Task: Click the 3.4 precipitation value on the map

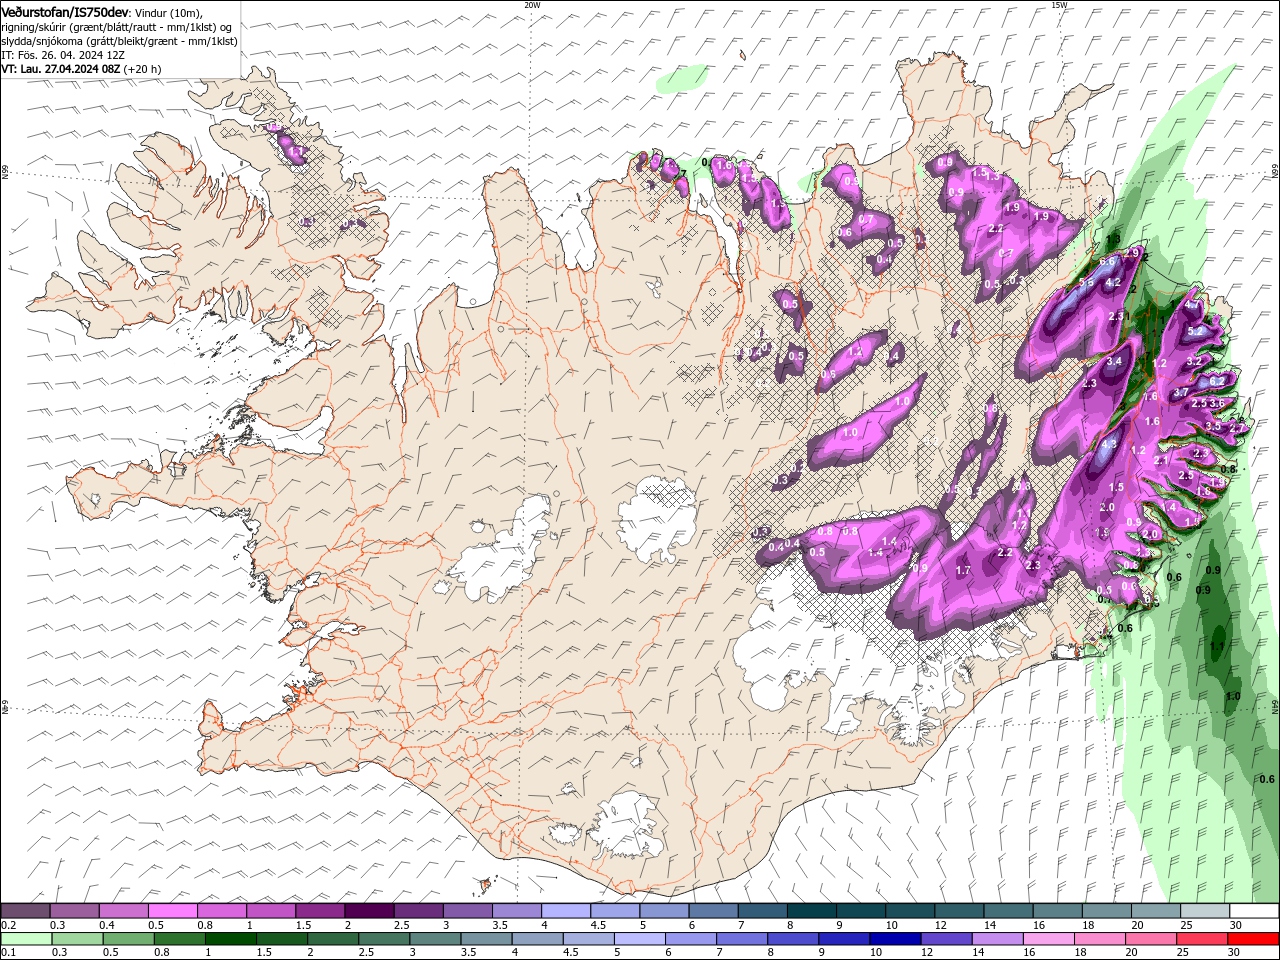Action: pos(1114,361)
